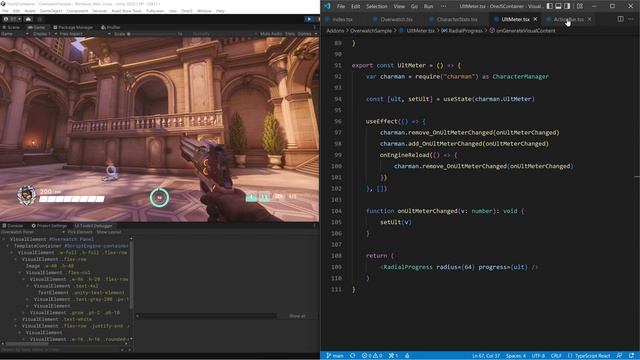Click the notifications bell in status bar
This screenshot has height=360, width=640.
(x=631, y=356)
